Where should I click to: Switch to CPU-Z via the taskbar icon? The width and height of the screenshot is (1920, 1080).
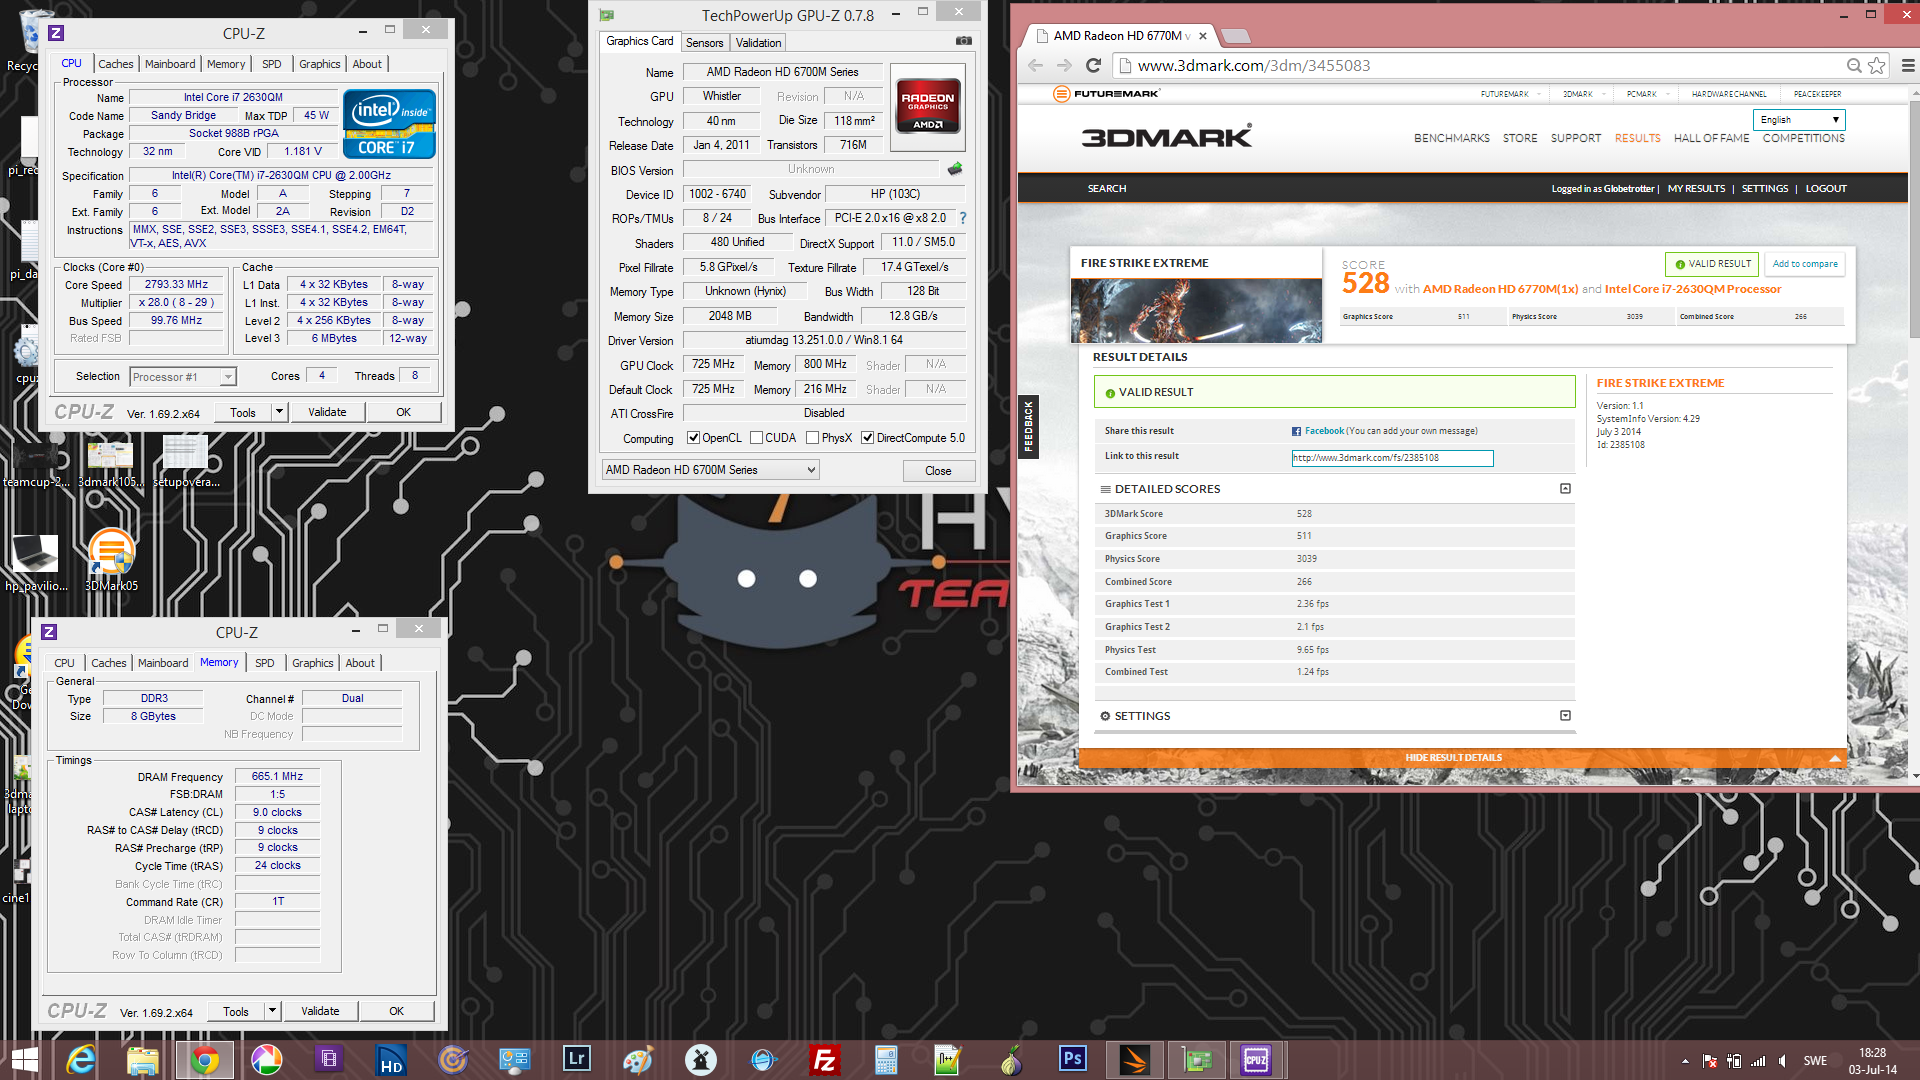click(1256, 1060)
